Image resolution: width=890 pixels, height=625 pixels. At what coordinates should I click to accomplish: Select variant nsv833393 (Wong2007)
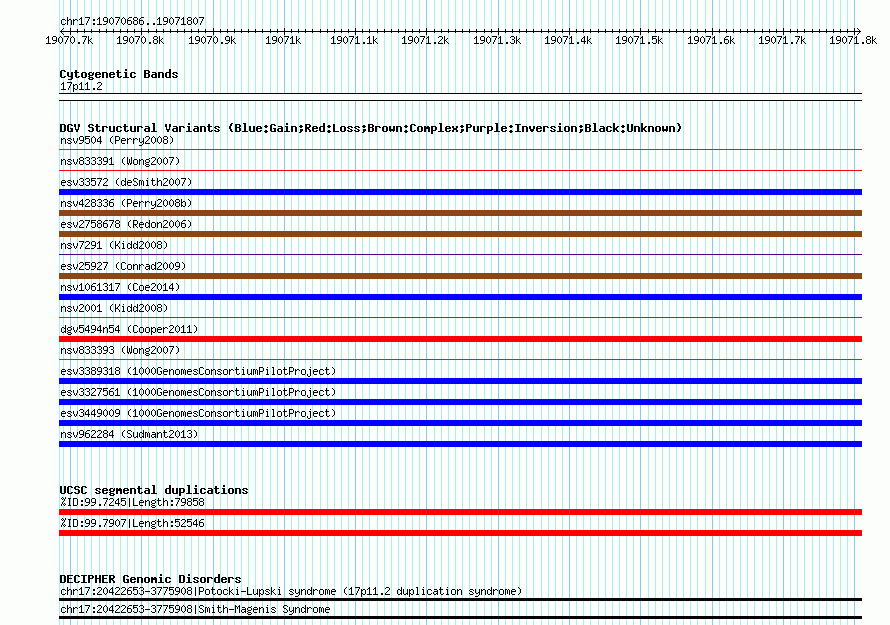pyautogui.click(x=120, y=350)
